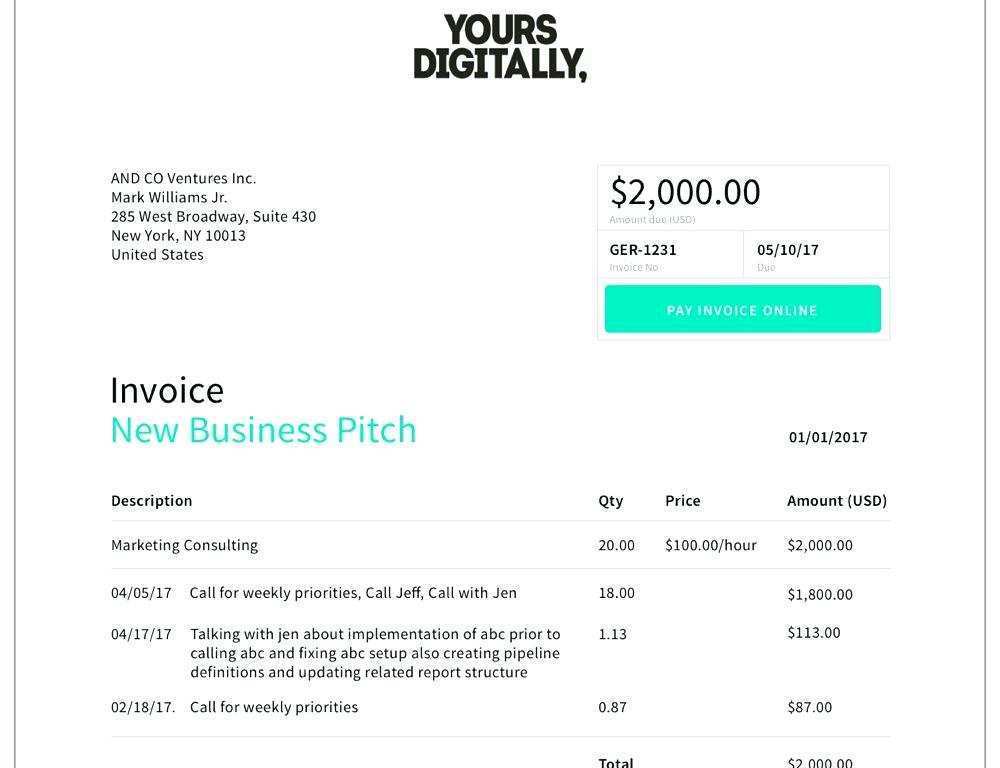The width and height of the screenshot is (1000, 768).
Task: Select the $2,000.00 amount due figure
Action: (x=685, y=191)
